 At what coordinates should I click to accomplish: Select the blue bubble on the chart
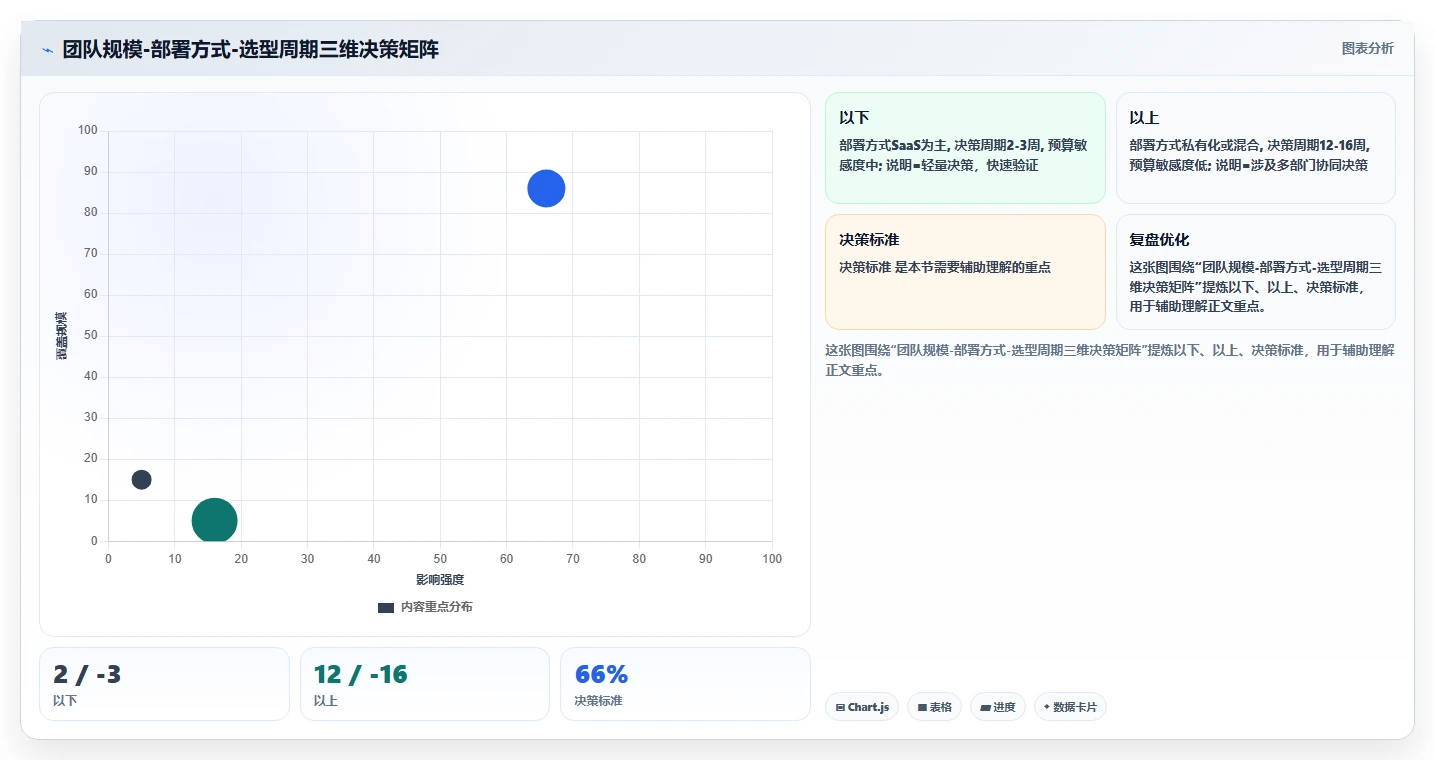click(x=546, y=188)
